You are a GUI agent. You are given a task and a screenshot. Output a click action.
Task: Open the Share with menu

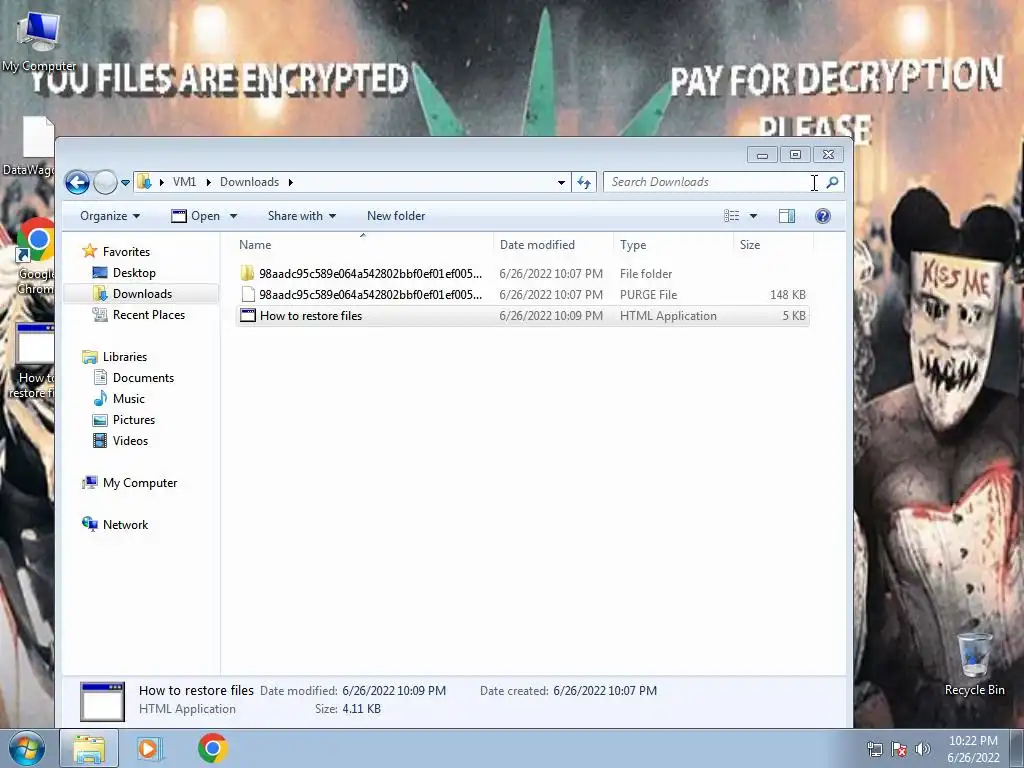tap(302, 216)
